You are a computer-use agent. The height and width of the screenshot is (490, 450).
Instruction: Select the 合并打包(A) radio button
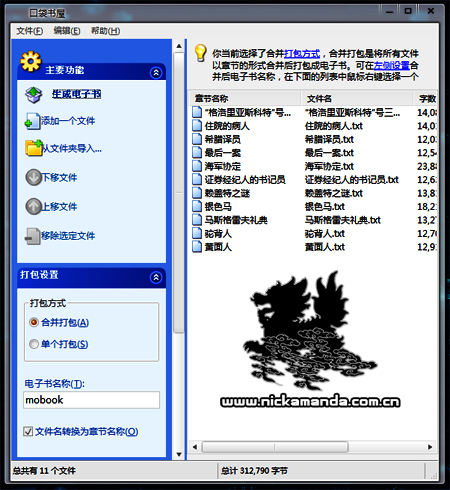click(34, 322)
